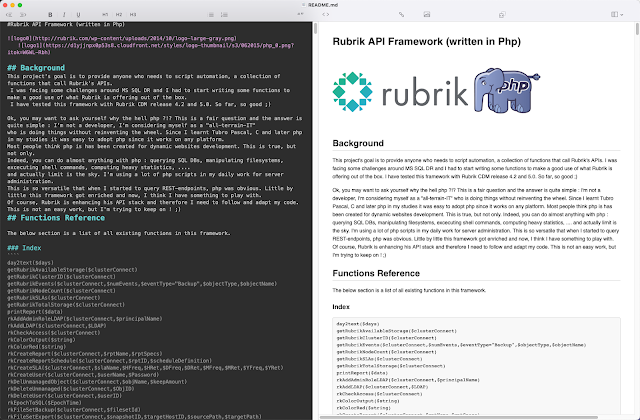640x420 pixels.
Task: Apply Heading 2 with H2 button
Action: point(119,15)
